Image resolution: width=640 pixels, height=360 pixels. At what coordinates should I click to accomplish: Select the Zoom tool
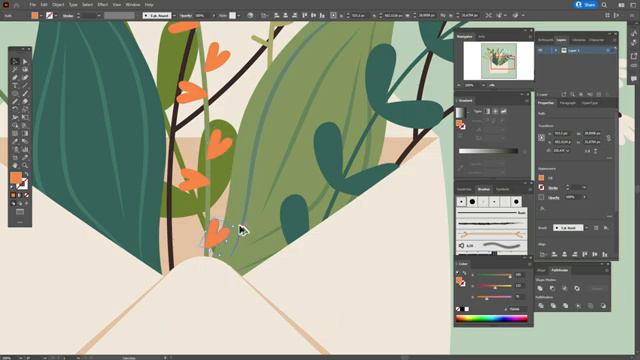coord(25,165)
